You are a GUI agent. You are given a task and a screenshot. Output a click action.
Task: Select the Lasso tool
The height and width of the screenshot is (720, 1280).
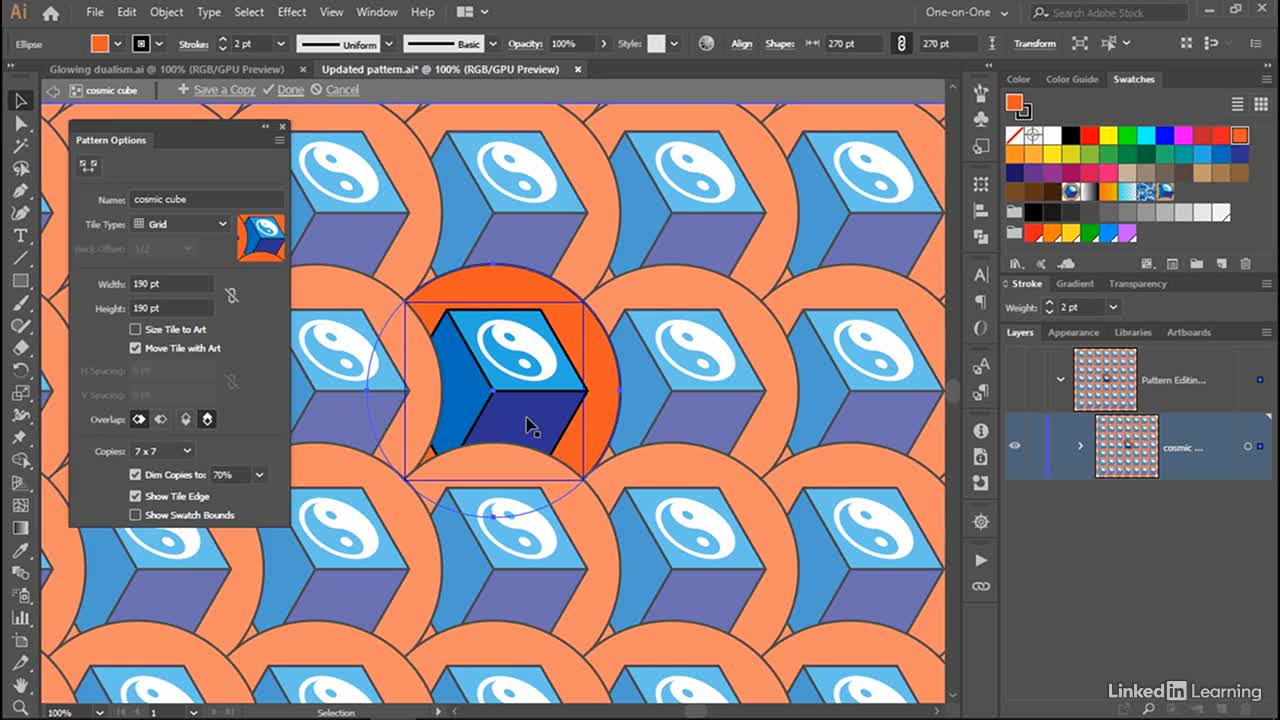click(x=20, y=168)
